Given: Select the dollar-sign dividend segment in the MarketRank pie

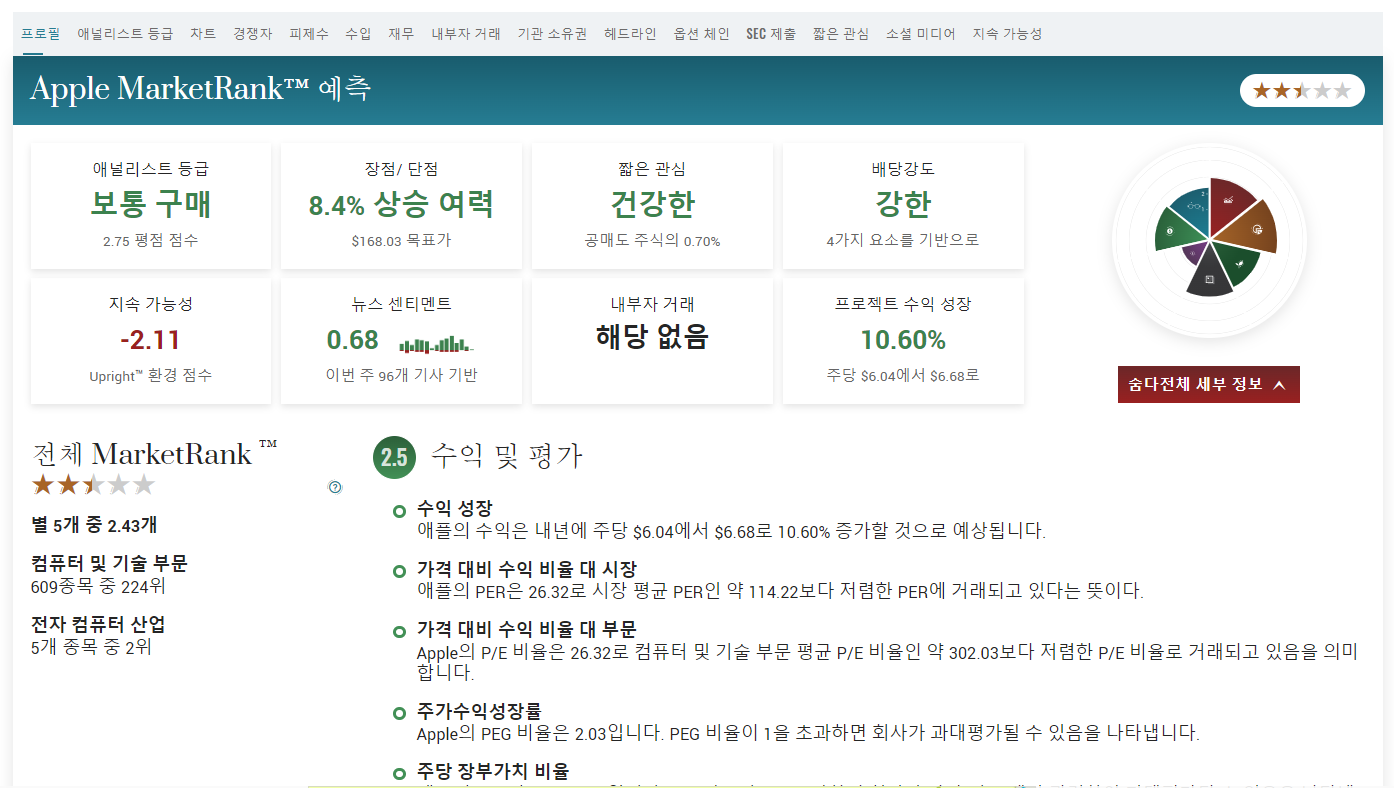Looking at the screenshot, I should click(x=1169, y=231).
